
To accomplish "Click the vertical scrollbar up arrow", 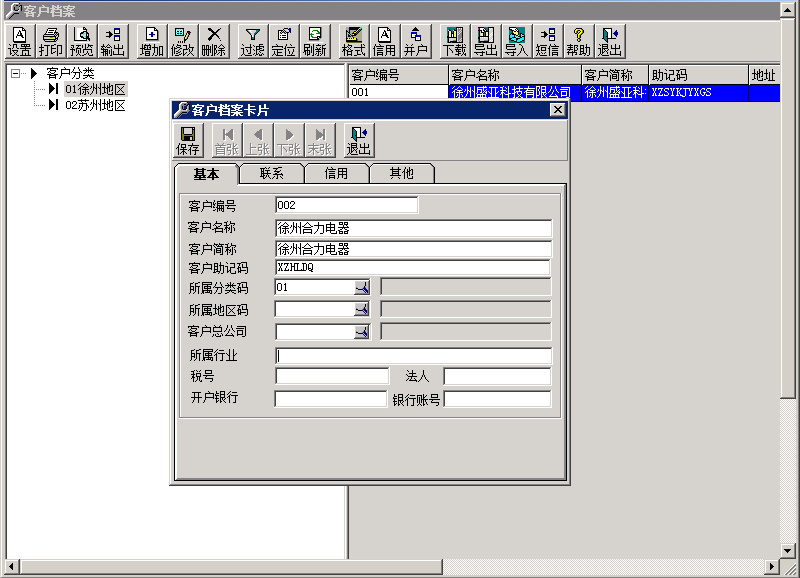I will coord(788,10).
